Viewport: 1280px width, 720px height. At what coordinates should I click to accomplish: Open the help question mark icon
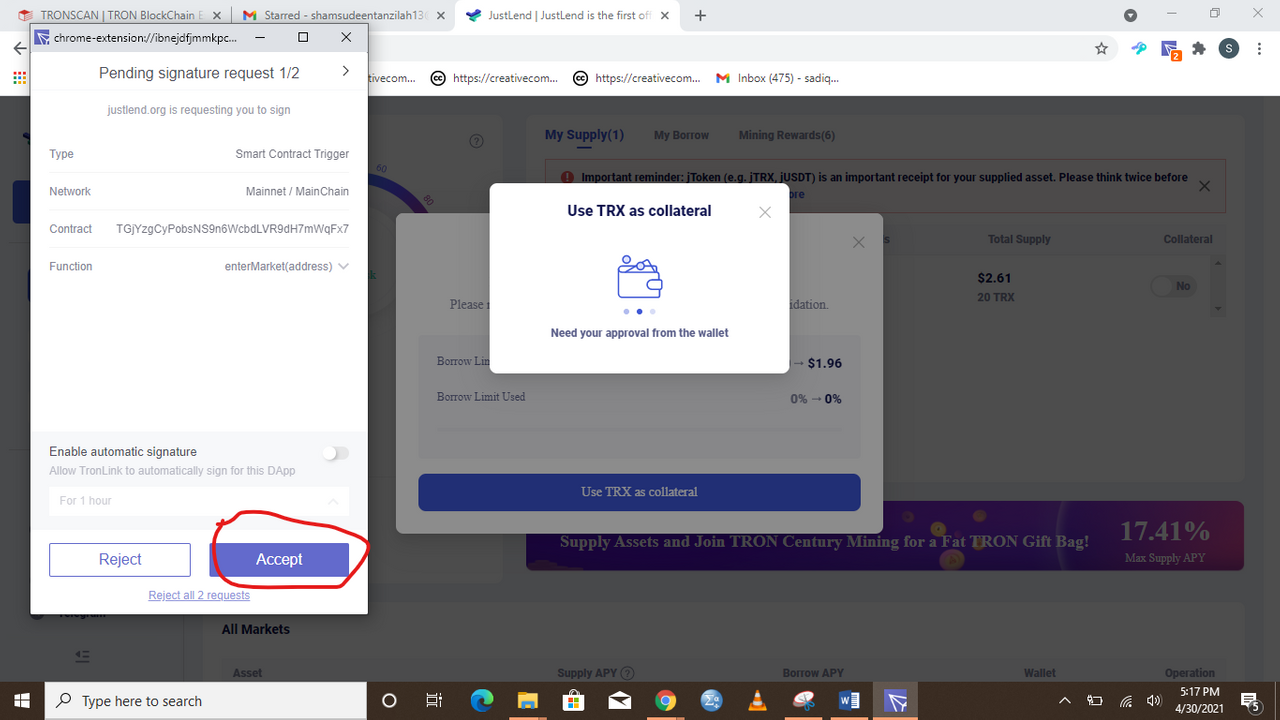tap(476, 141)
